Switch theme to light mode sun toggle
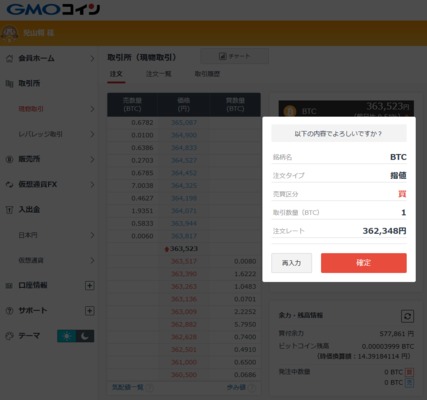 pos(67,336)
